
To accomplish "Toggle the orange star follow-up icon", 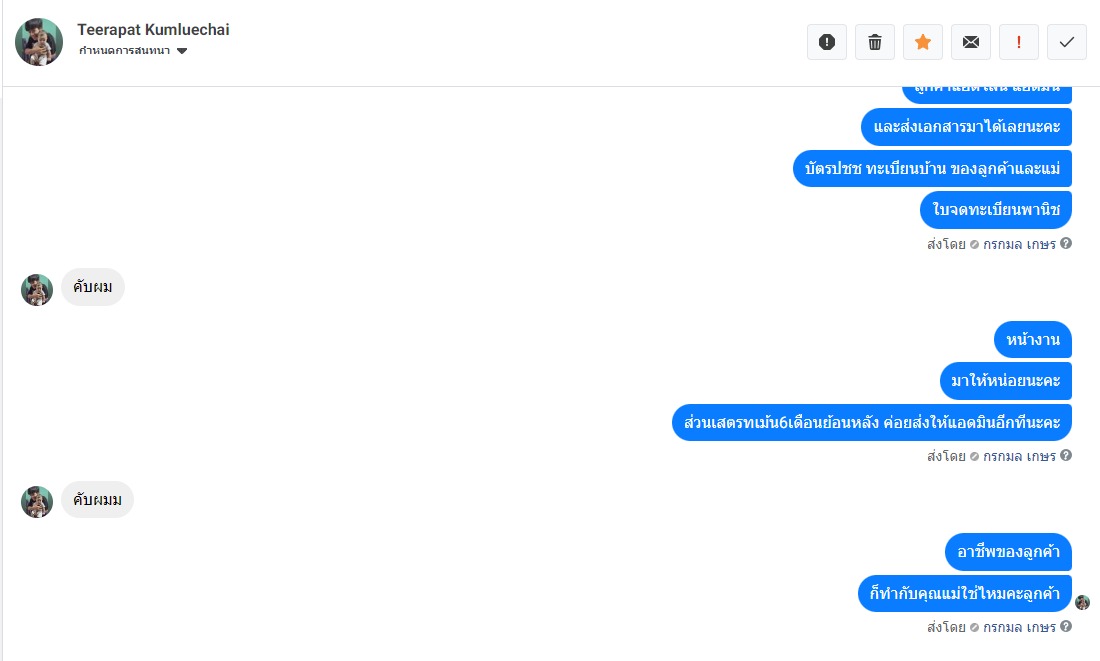I will click(x=923, y=42).
